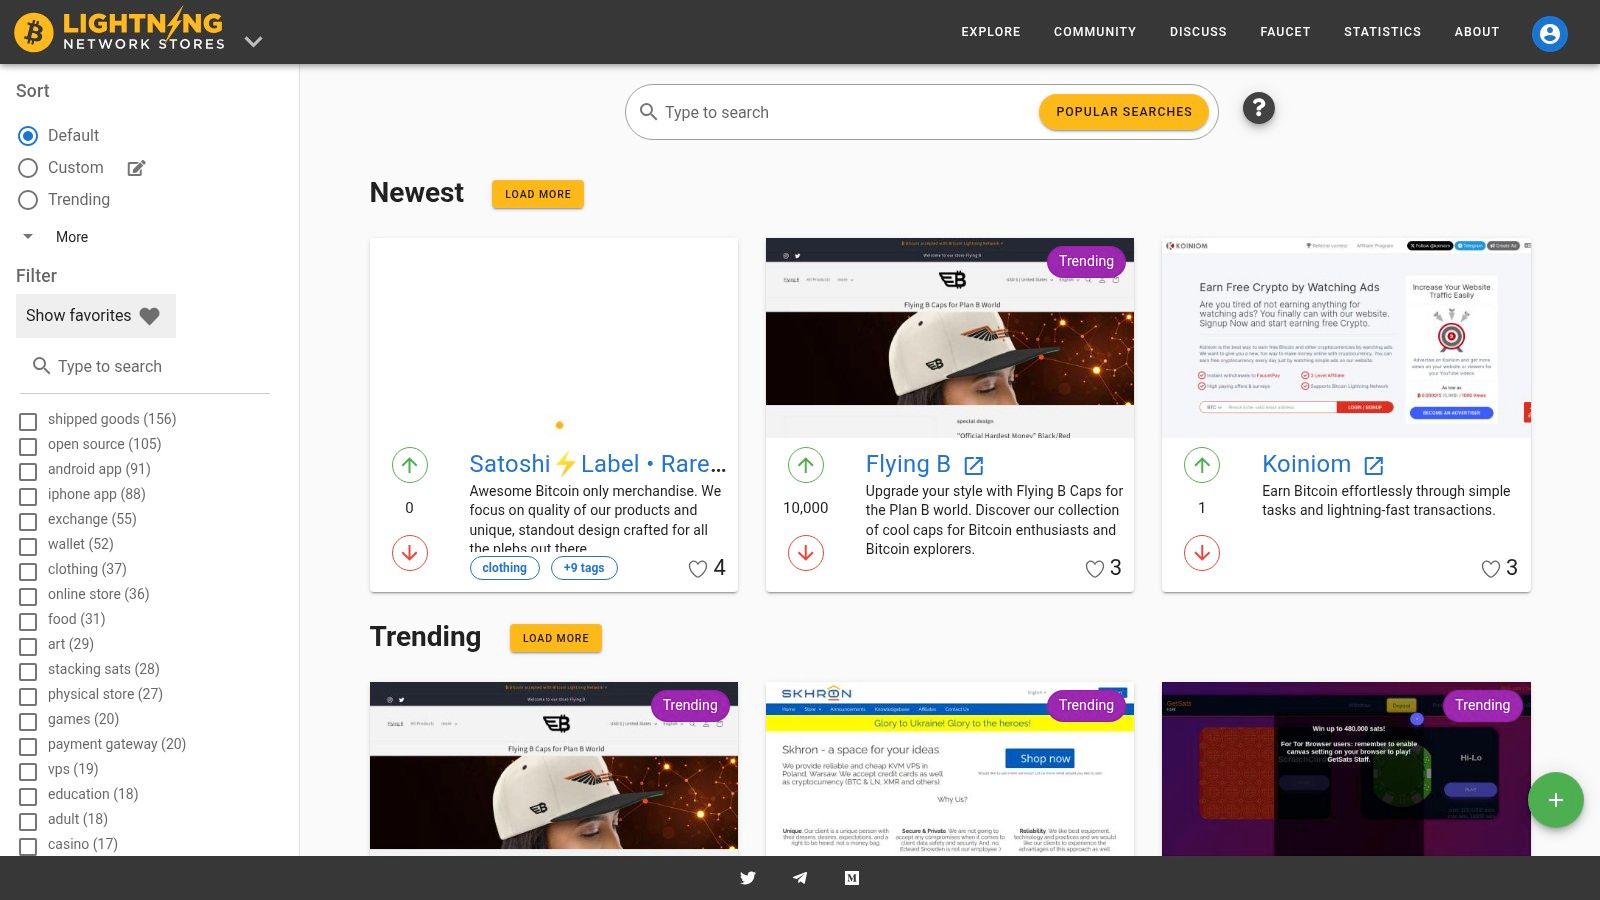
Task: Load more Trending stores
Action: (x=556, y=638)
